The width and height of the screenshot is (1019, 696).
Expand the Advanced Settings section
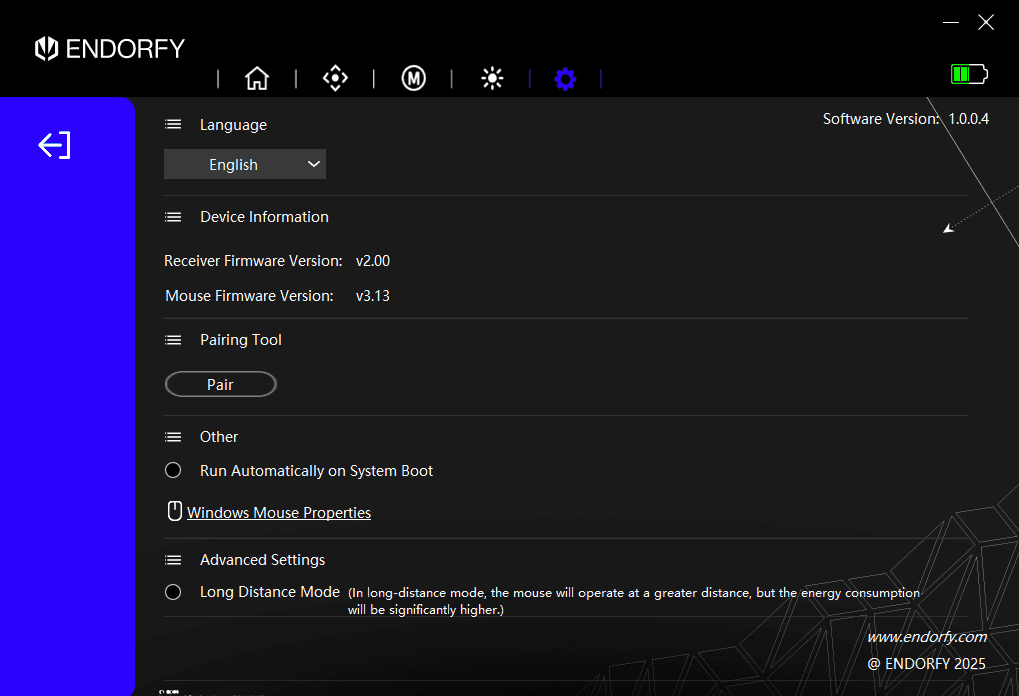click(x=172, y=559)
